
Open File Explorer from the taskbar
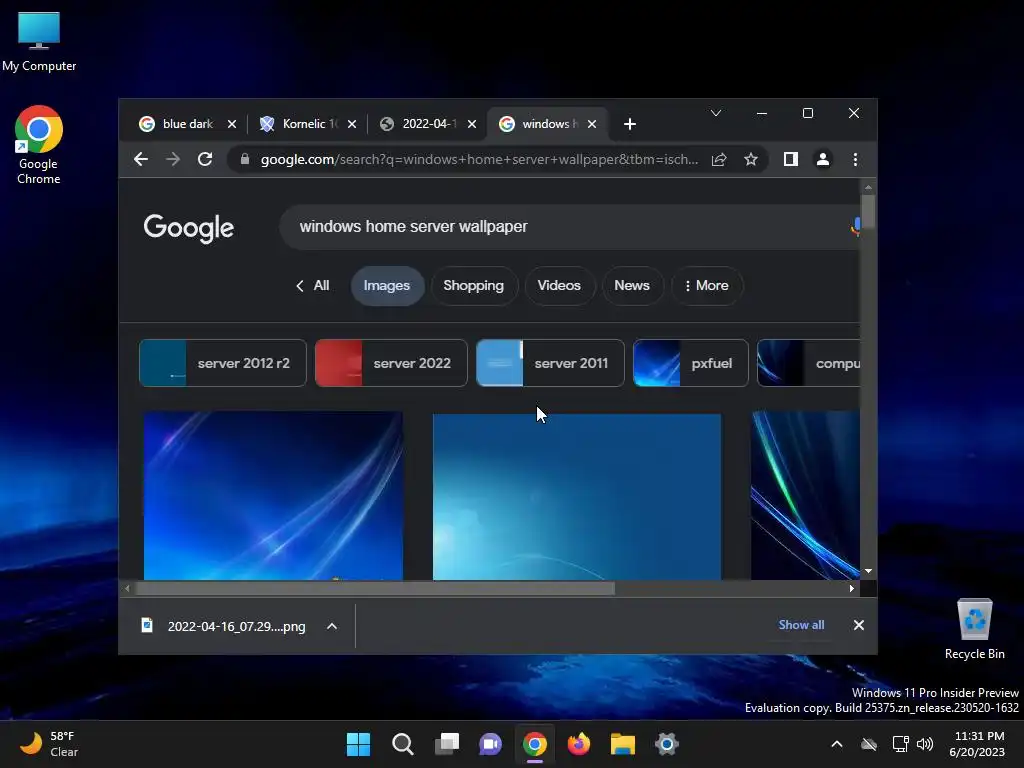coord(623,744)
